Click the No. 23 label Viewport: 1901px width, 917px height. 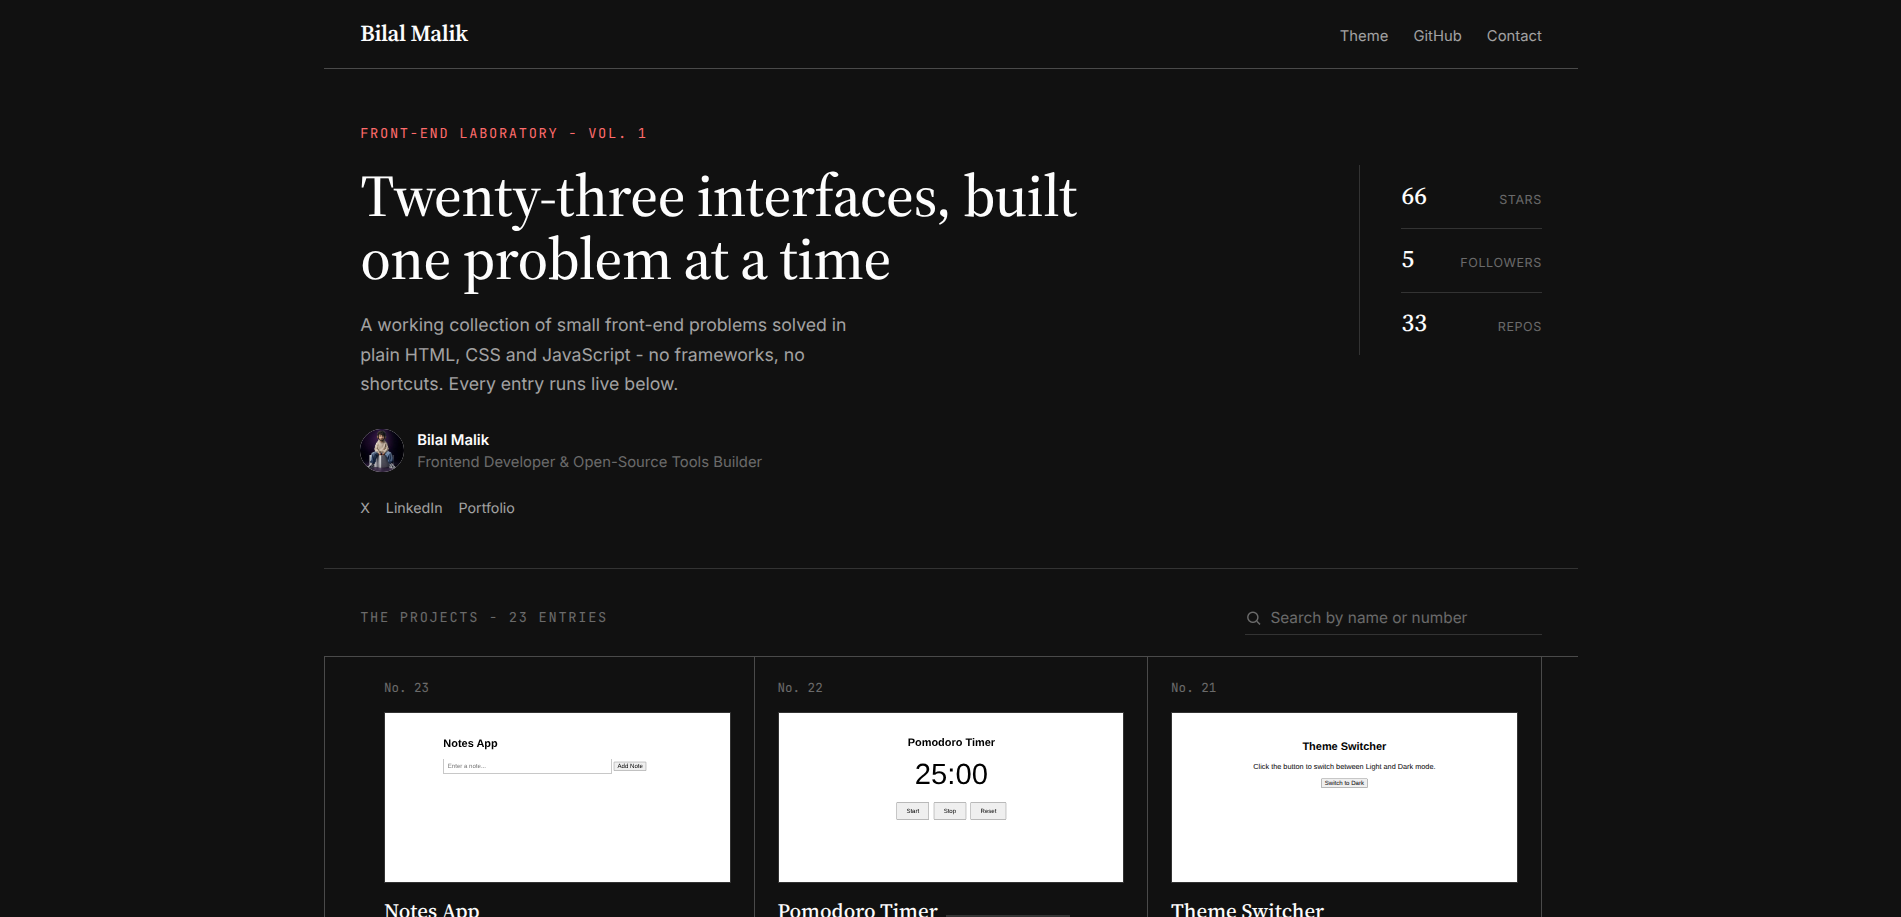[x=407, y=688]
